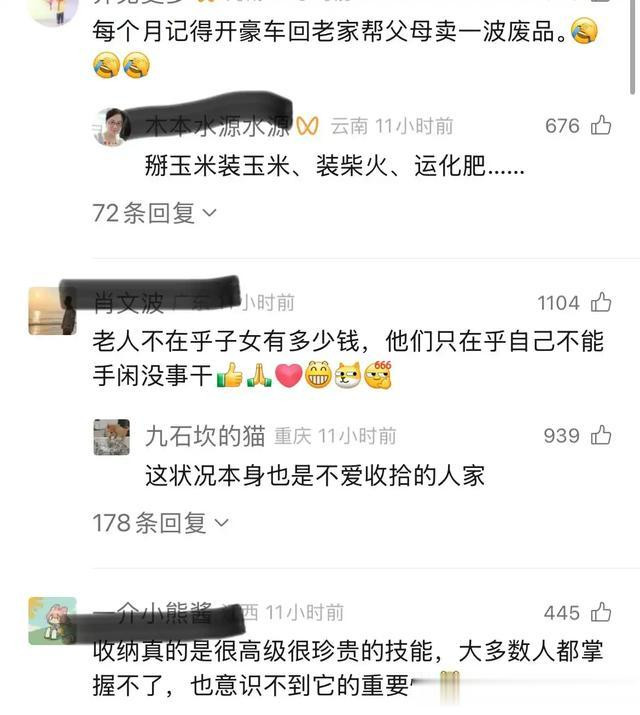Tap the gold badge beside 木本水源水源
Image resolution: width=640 pixels, height=715 pixels.
pyautogui.click(x=307, y=126)
